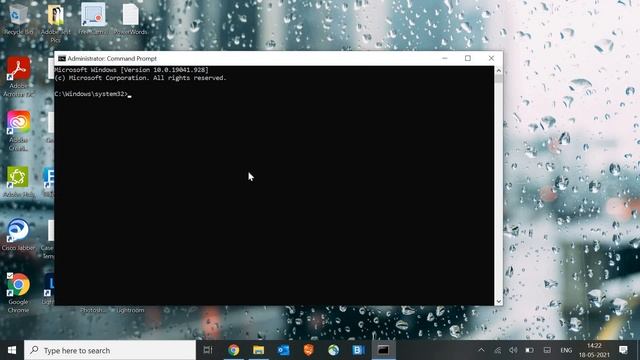
Task: Open the Windows Start menu
Action: [12, 350]
